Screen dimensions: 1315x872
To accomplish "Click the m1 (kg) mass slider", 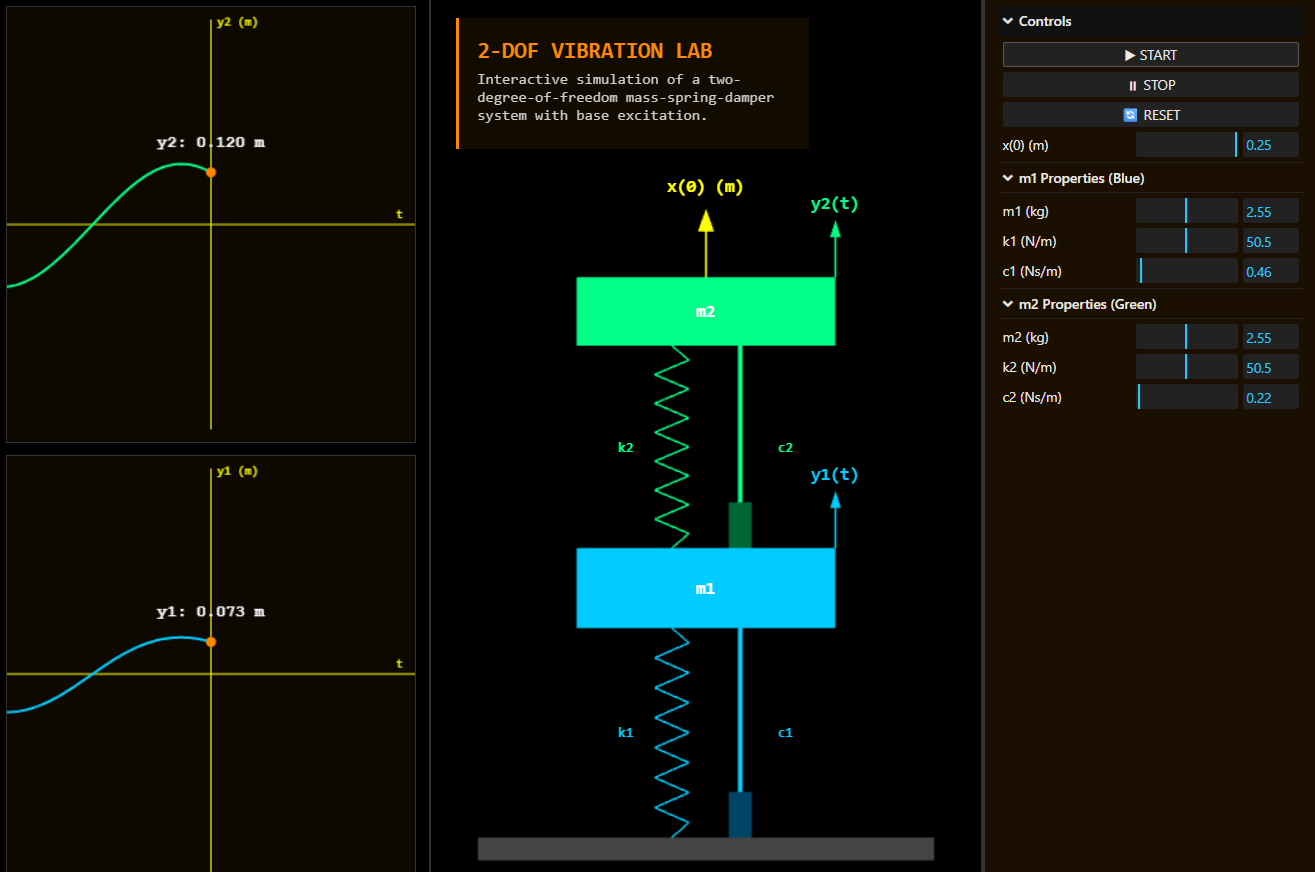I will point(1187,211).
